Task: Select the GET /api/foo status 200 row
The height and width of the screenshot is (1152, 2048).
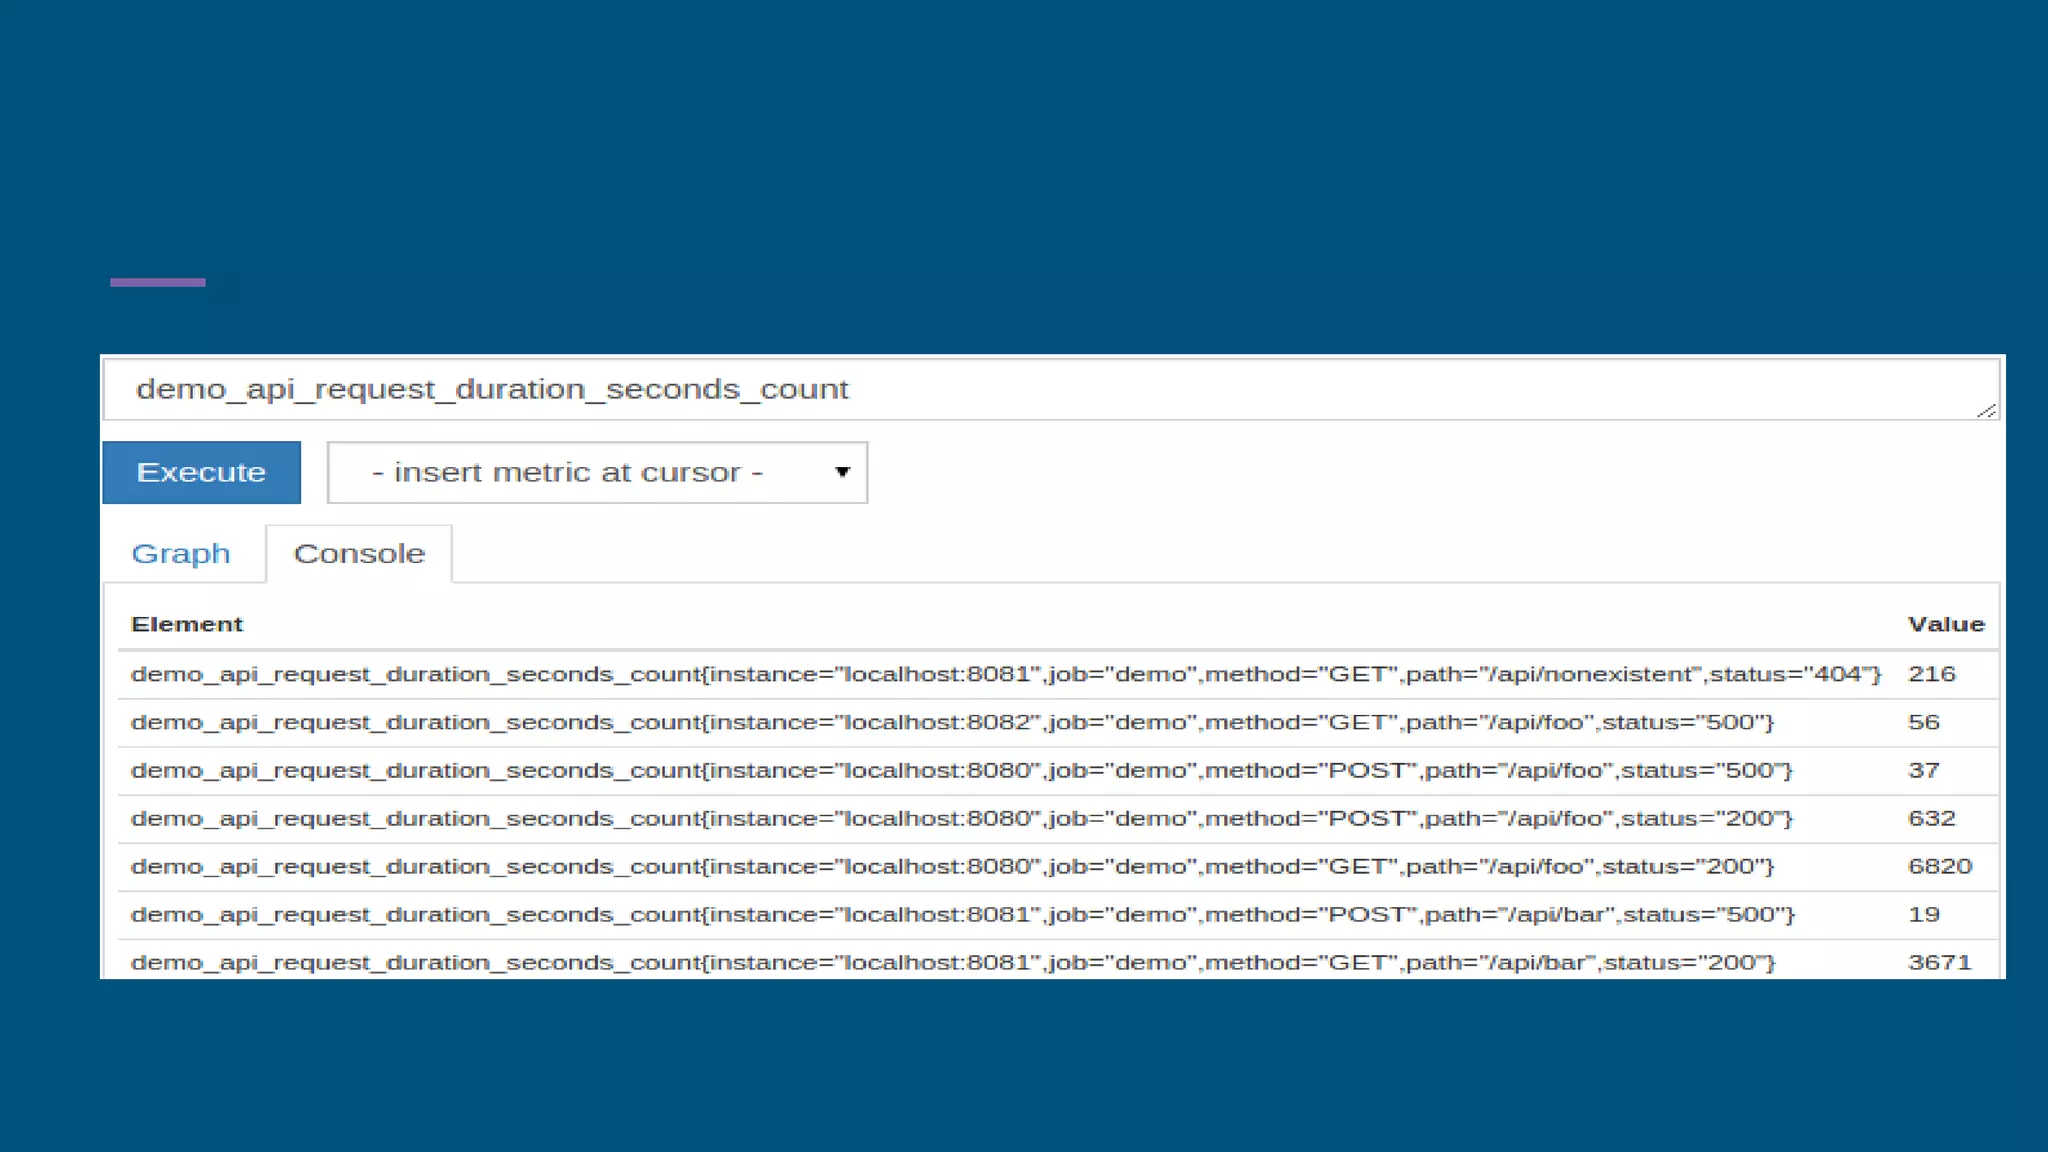Action: [x=951, y=866]
